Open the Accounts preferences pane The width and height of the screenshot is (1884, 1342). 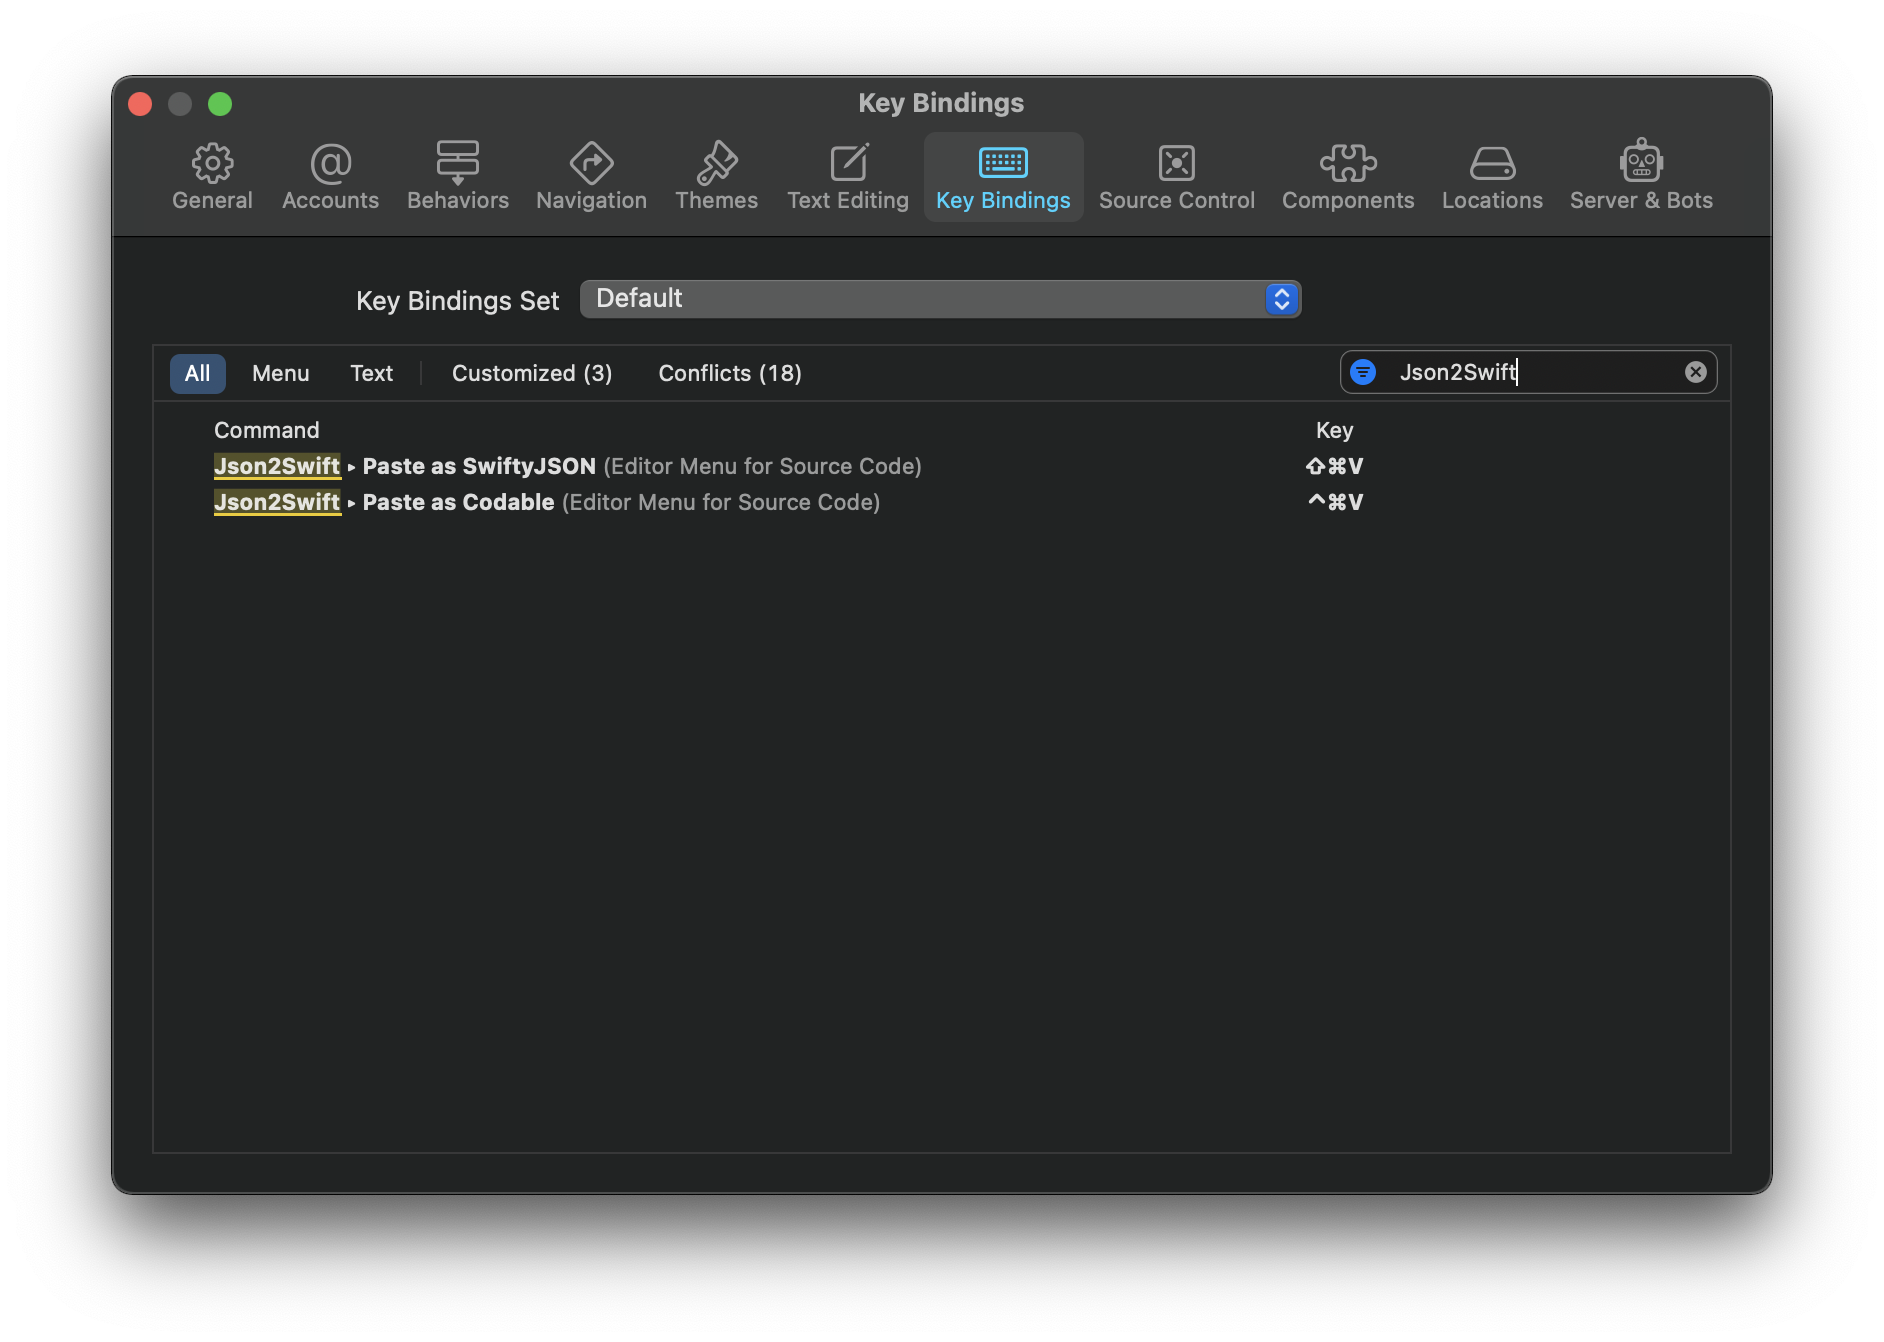[330, 177]
